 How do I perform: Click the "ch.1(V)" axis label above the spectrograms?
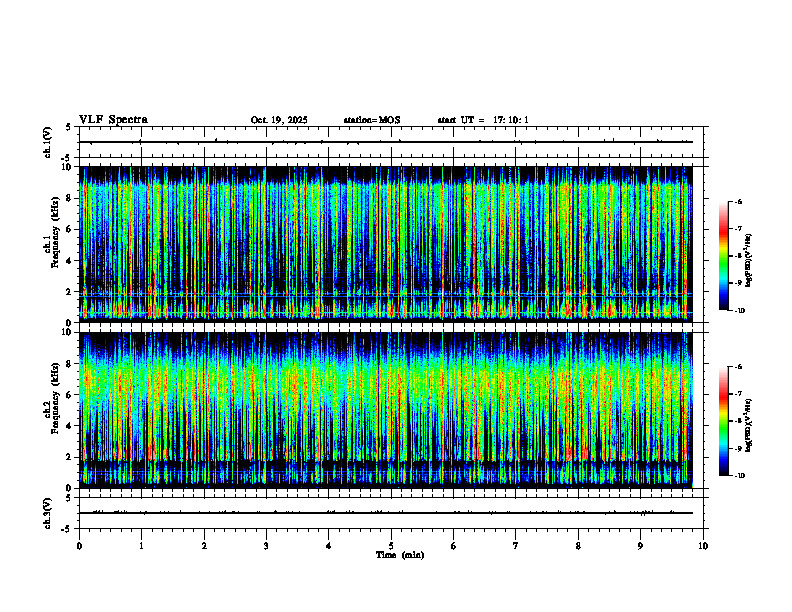pos(48,142)
